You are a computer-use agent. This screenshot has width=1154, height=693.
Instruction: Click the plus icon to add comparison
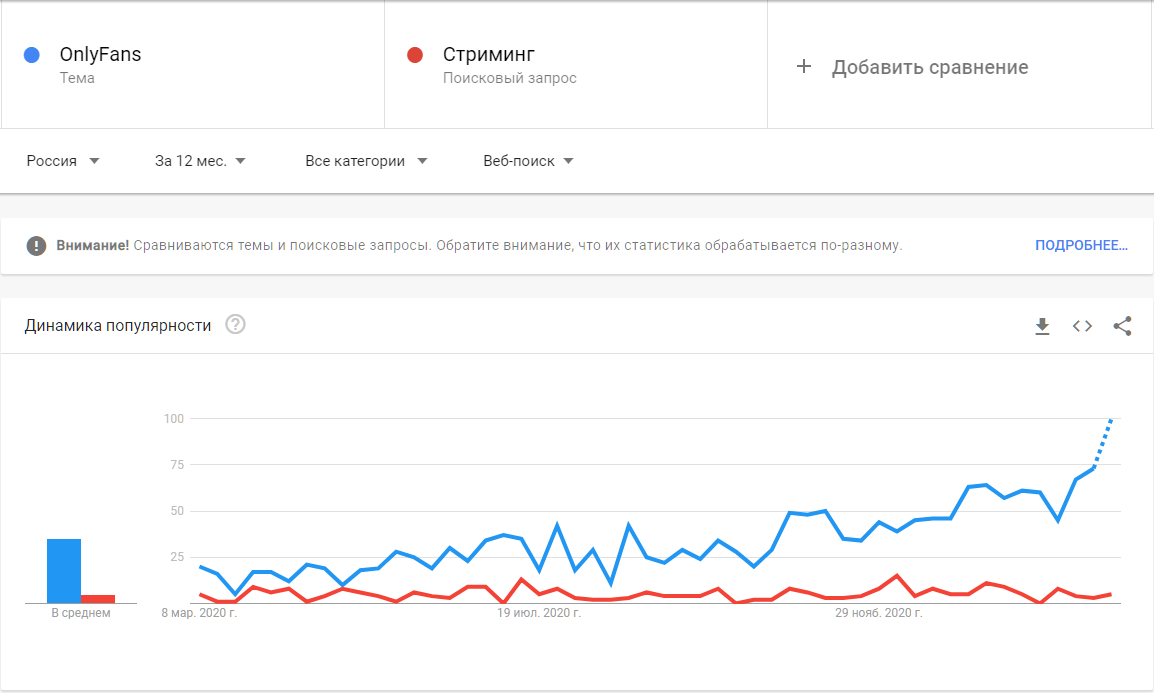[804, 67]
